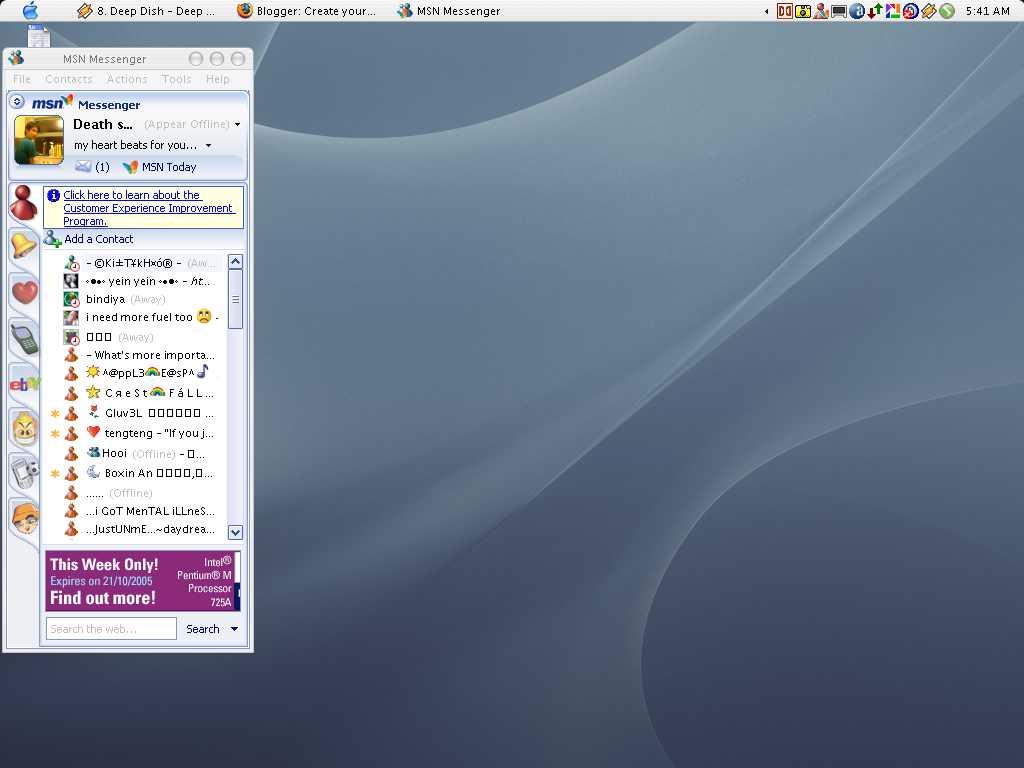
Task: Click the display picture thumbnail
Action: [39, 140]
